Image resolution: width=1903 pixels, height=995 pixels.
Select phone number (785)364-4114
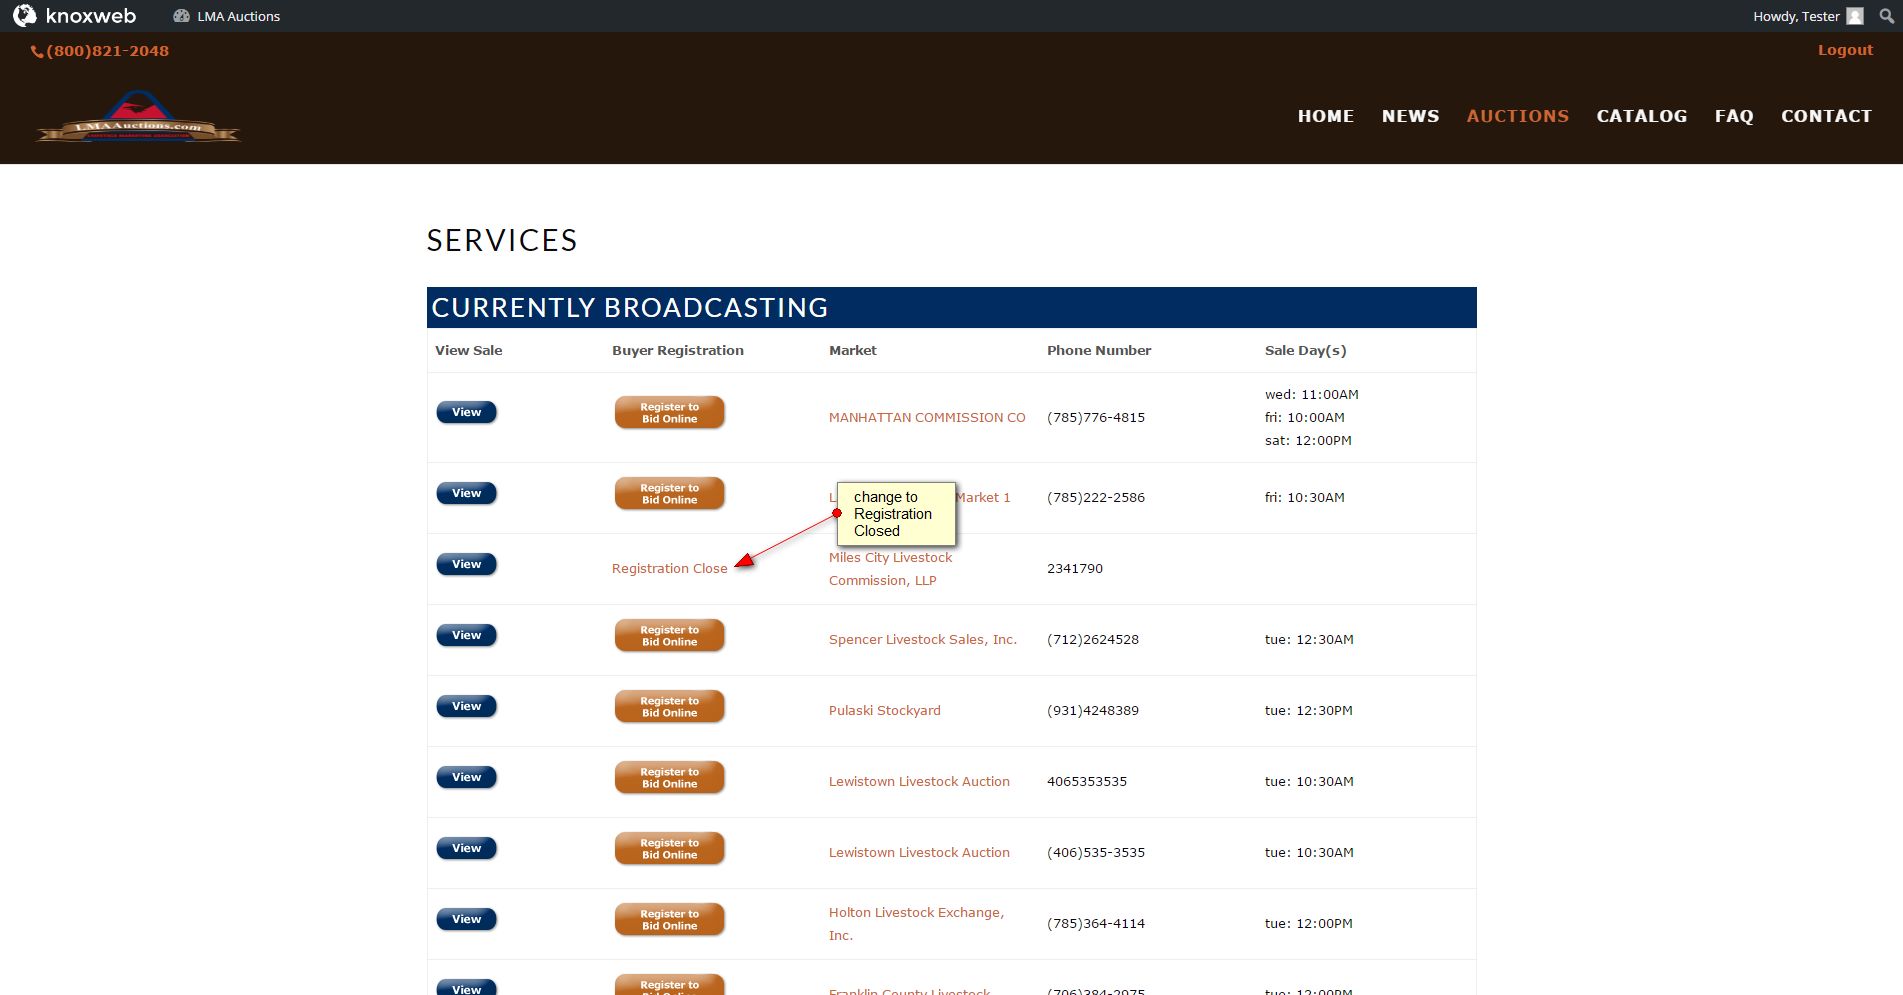click(x=1096, y=924)
